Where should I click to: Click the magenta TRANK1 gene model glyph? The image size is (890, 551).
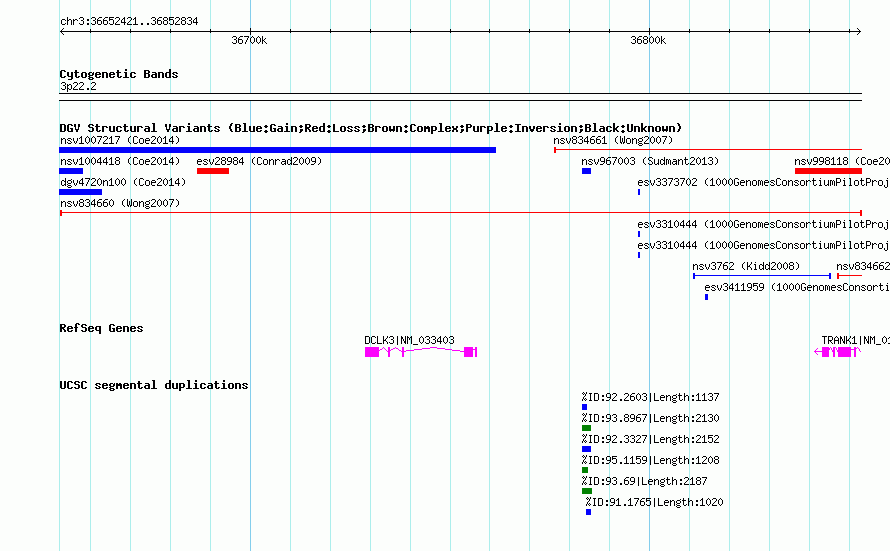click(838, 352)
